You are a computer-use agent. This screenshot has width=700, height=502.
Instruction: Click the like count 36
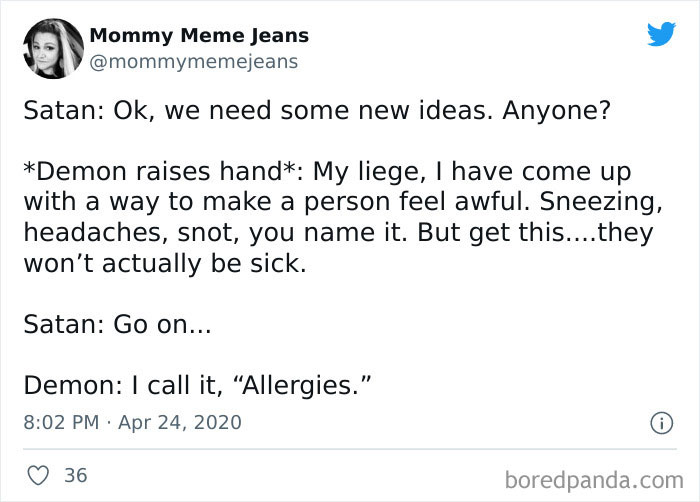pyautogui.click(x=76, y=476)
